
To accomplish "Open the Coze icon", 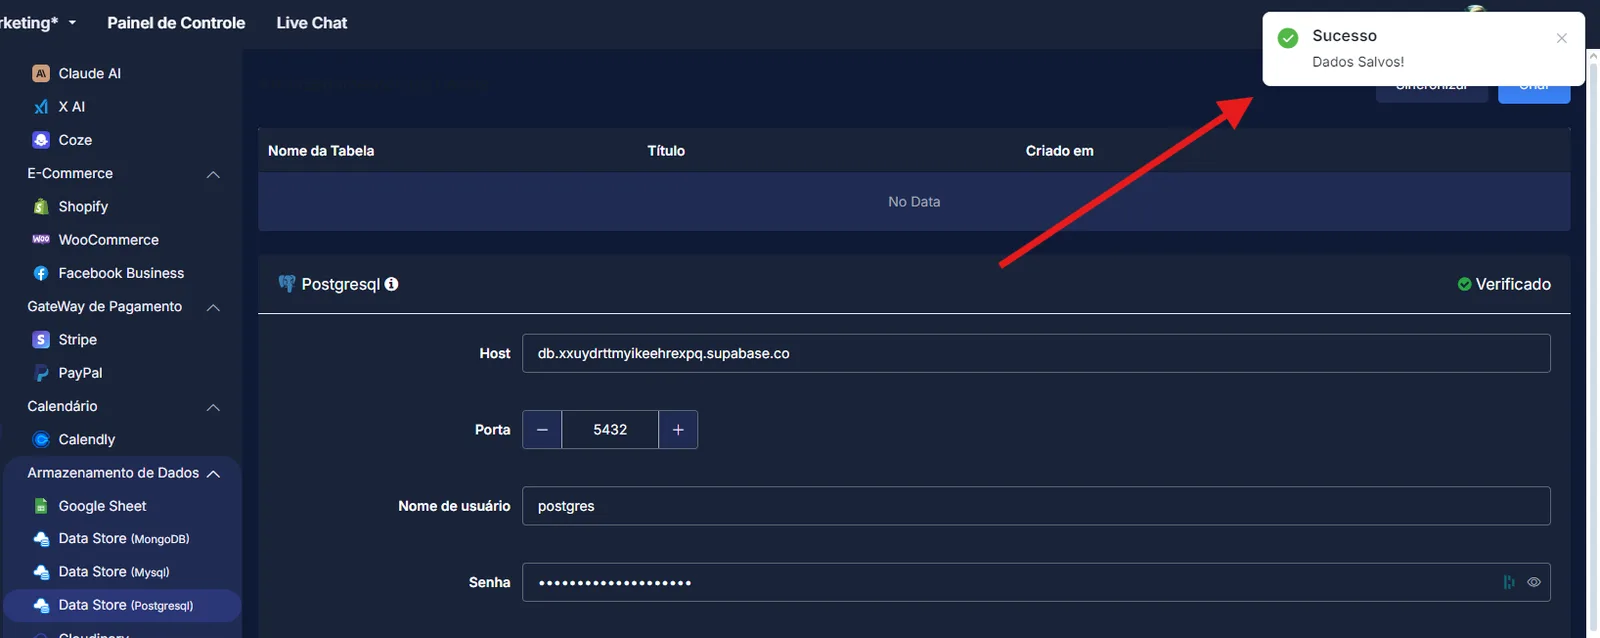I will pyautogui.click(x=41, y=140).
